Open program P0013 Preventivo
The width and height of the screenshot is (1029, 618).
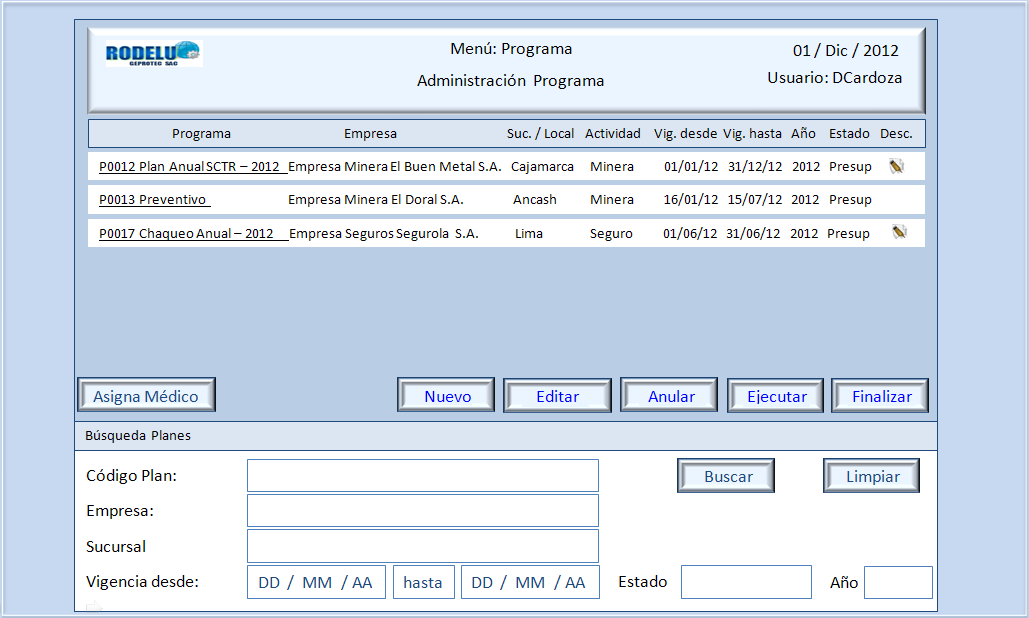pyautogui.click(x=154, y=199)
